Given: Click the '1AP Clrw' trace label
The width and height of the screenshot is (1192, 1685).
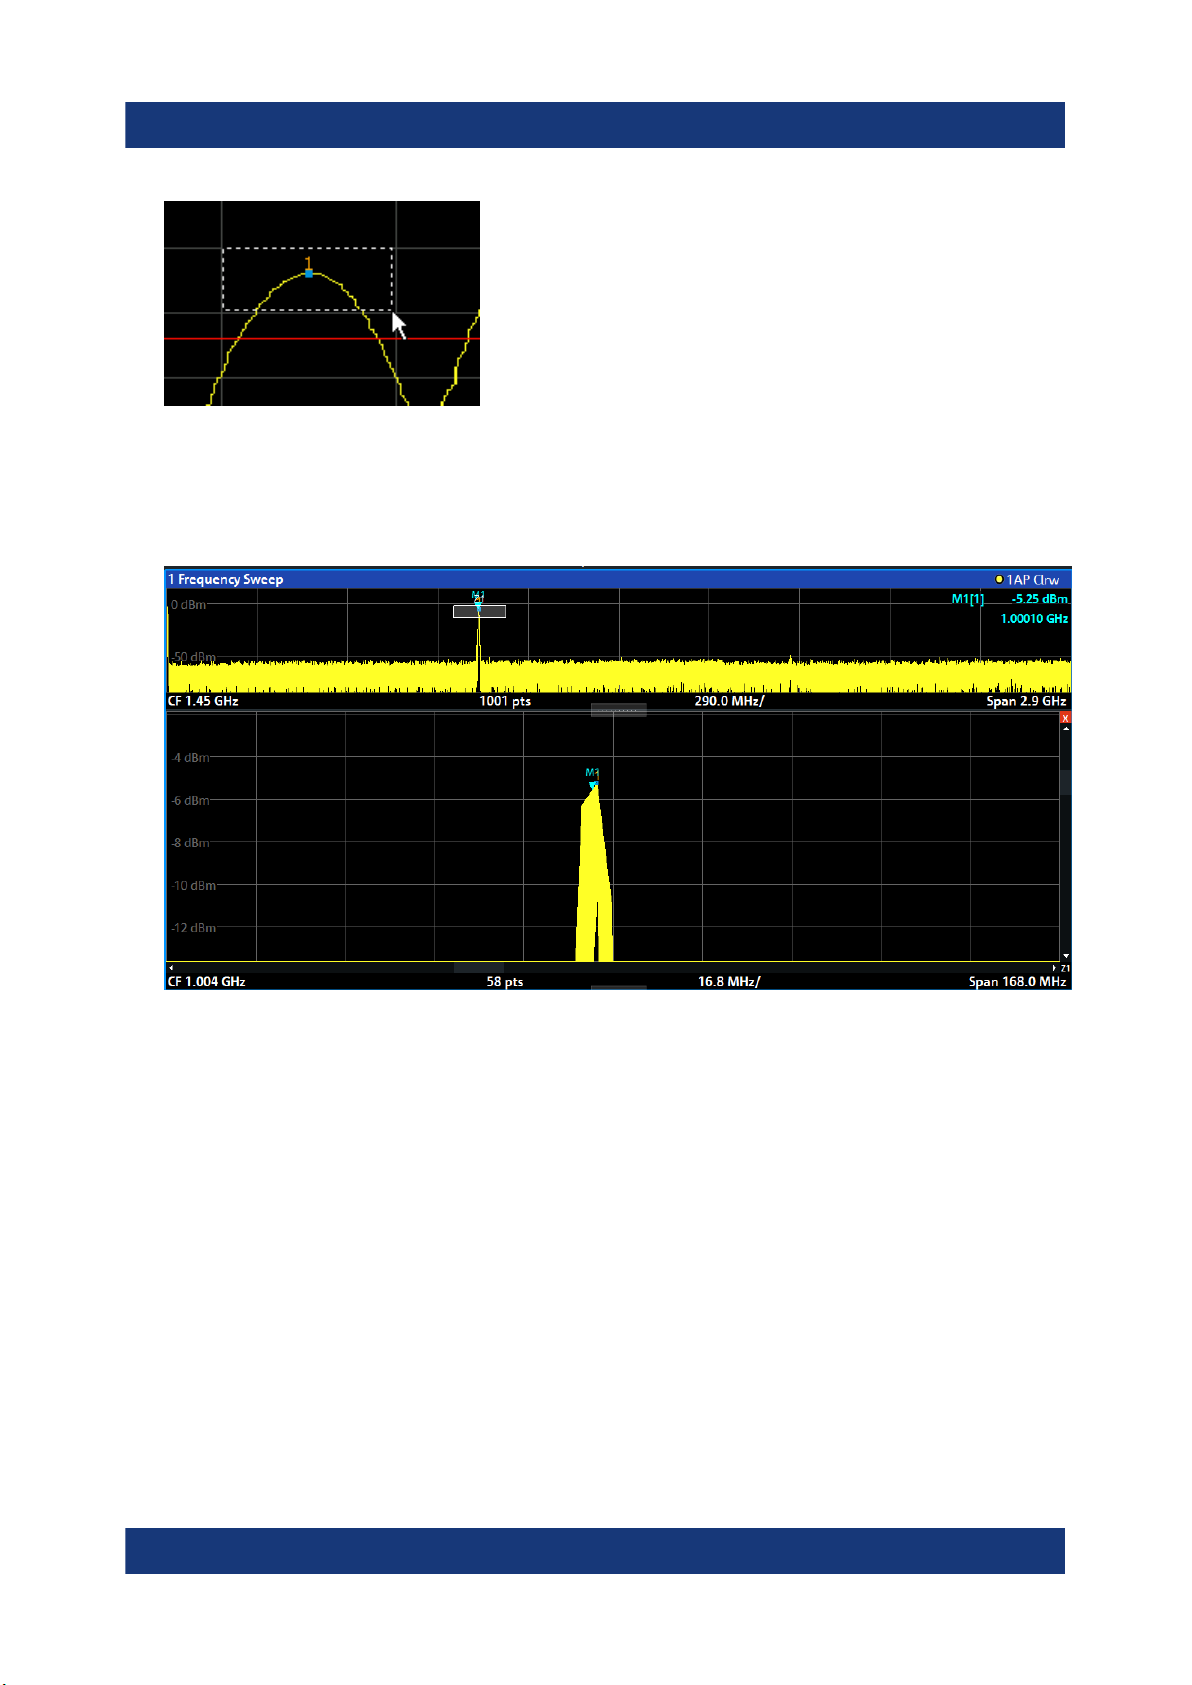Looking at the screenshot, I should (1032, 580).
